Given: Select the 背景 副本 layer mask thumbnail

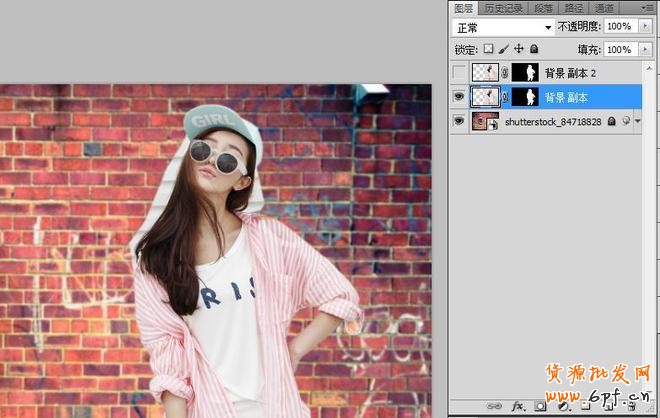Looking at the screenshot, I should (x=525, y=96).
